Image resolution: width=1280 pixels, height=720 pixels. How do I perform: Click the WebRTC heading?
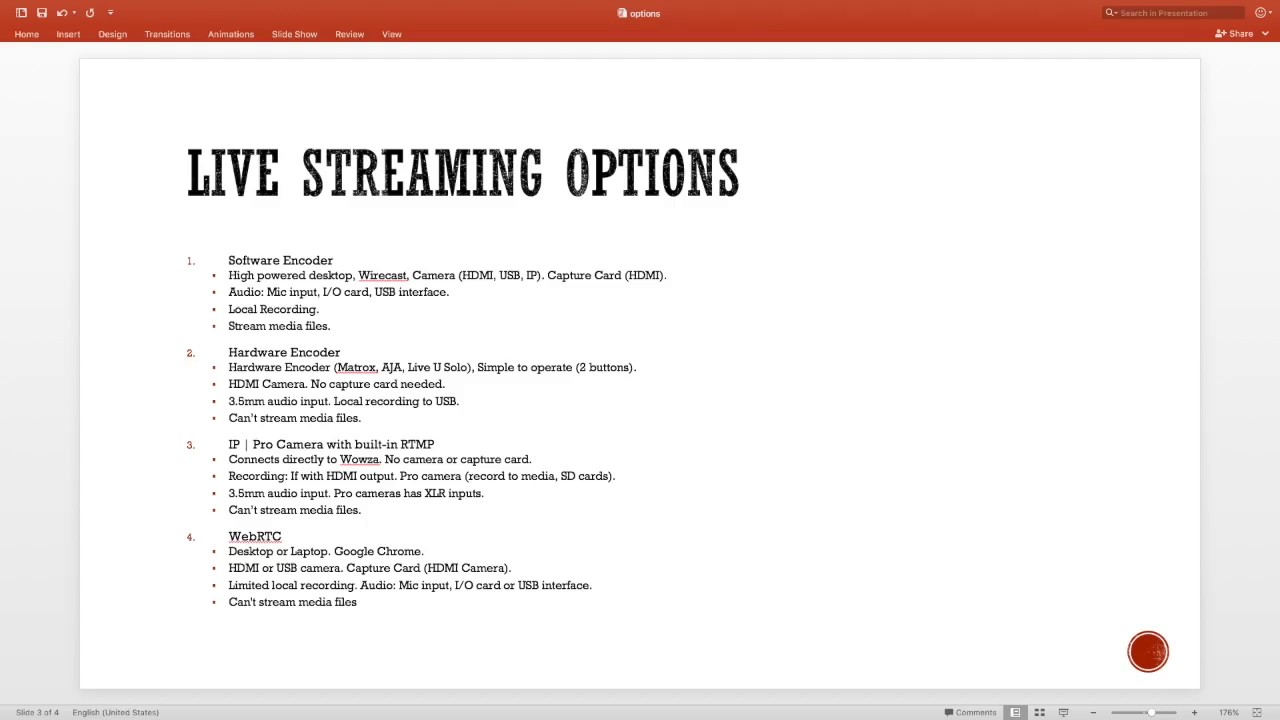tap(255, 536)
